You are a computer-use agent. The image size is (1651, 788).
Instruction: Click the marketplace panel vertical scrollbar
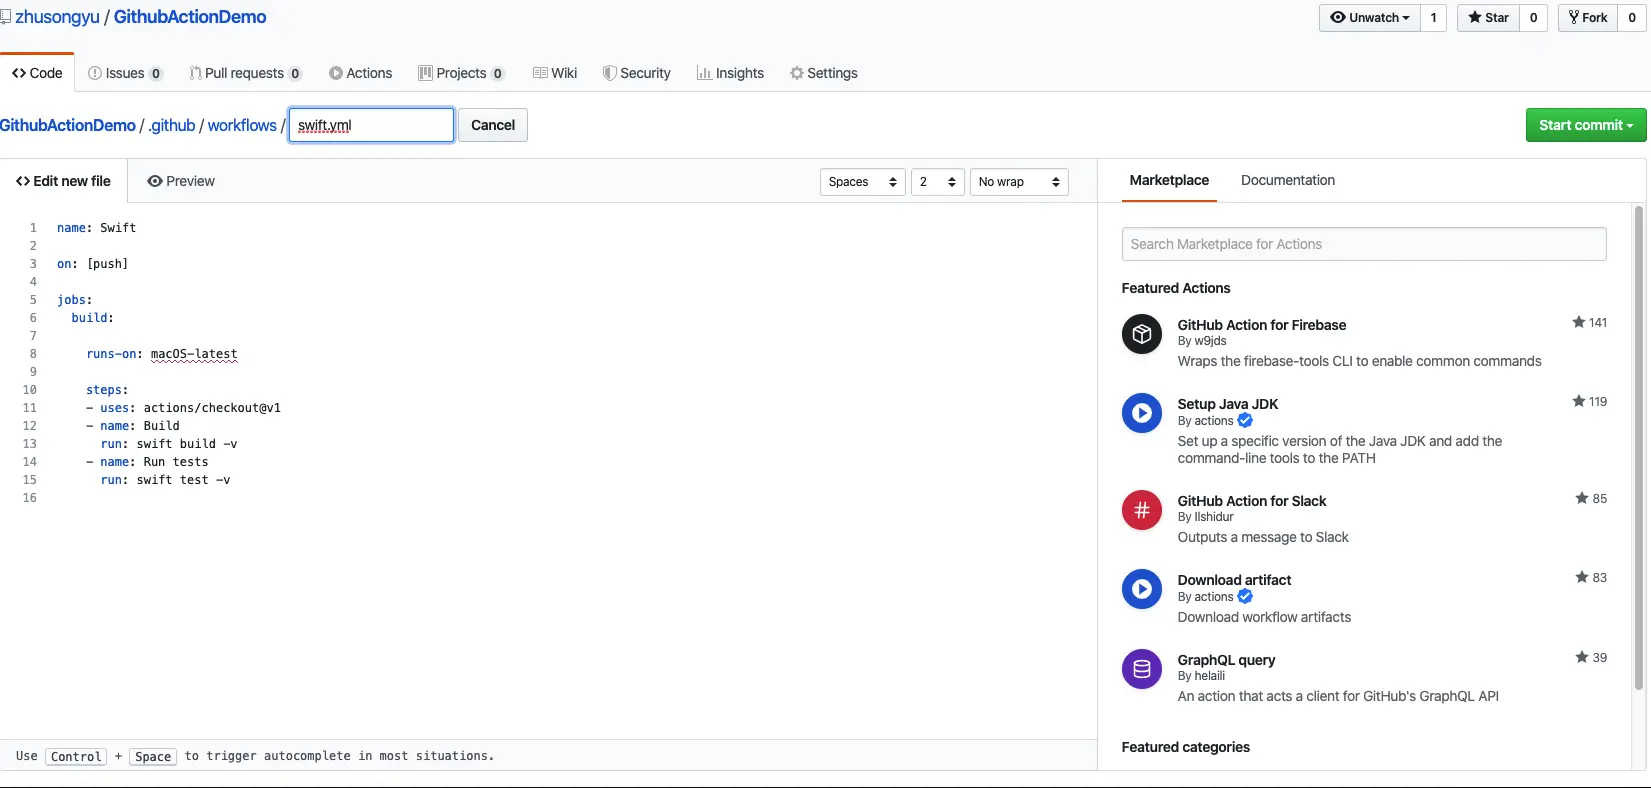(1638, 448)
